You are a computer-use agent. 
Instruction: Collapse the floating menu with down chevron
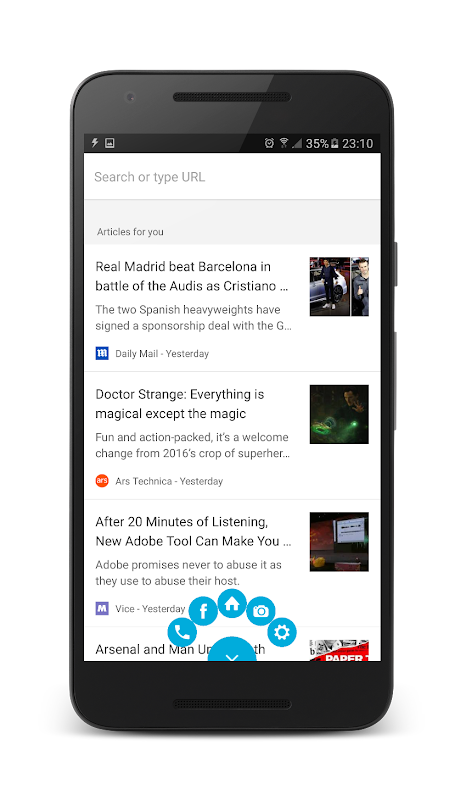(232, 649)
